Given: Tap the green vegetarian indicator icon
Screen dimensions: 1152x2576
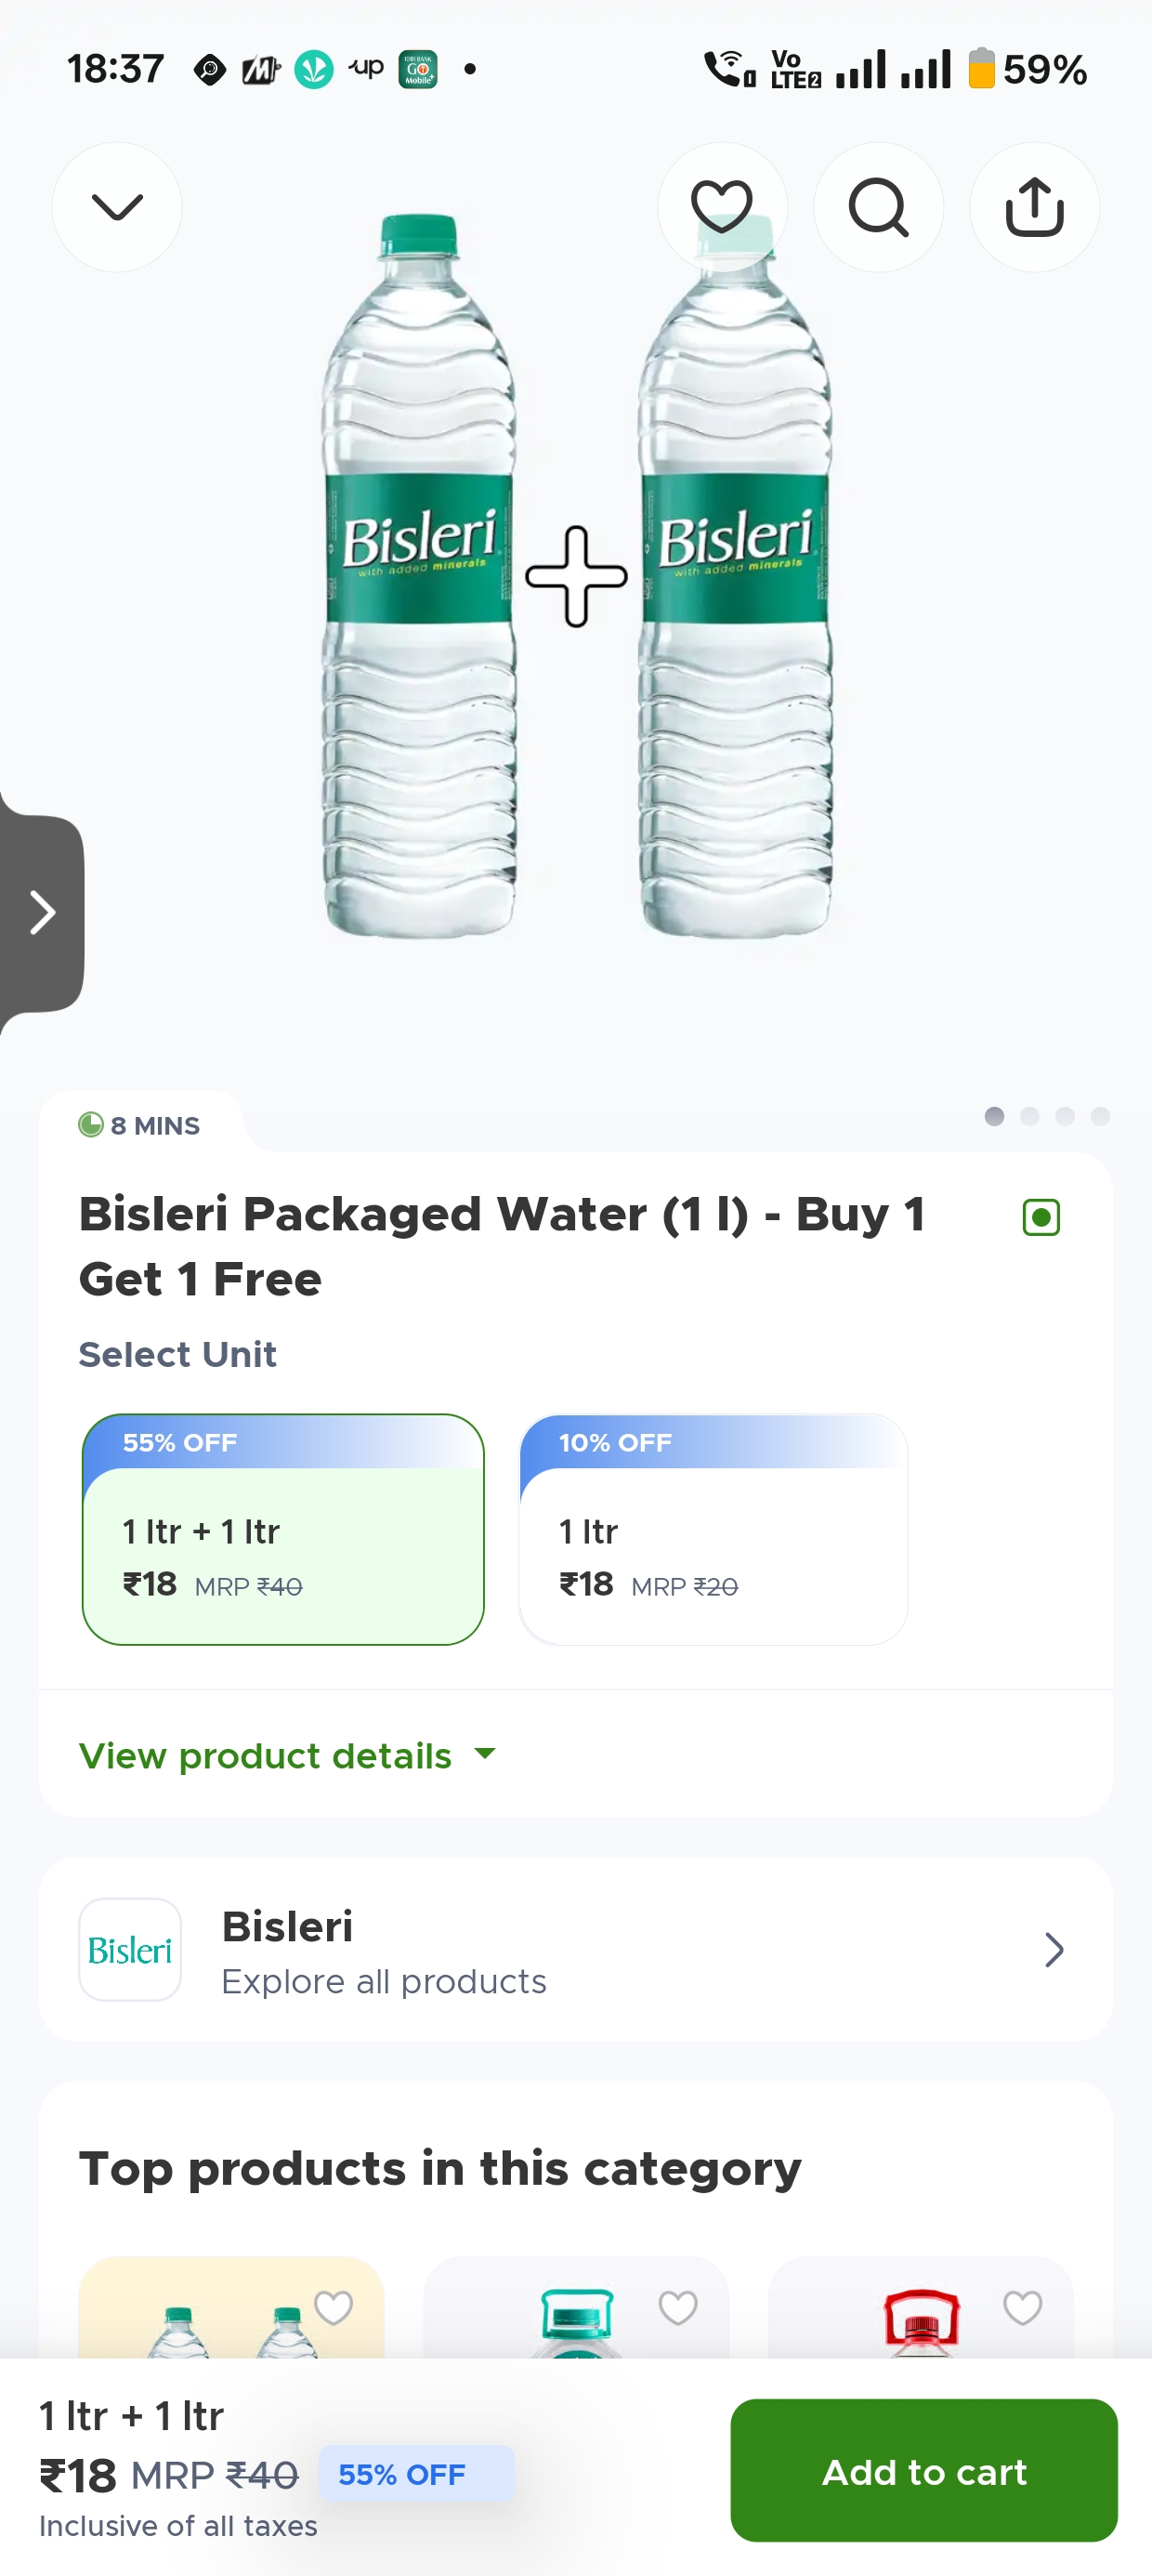Looking at the screenshot, I should 1041,1217.
